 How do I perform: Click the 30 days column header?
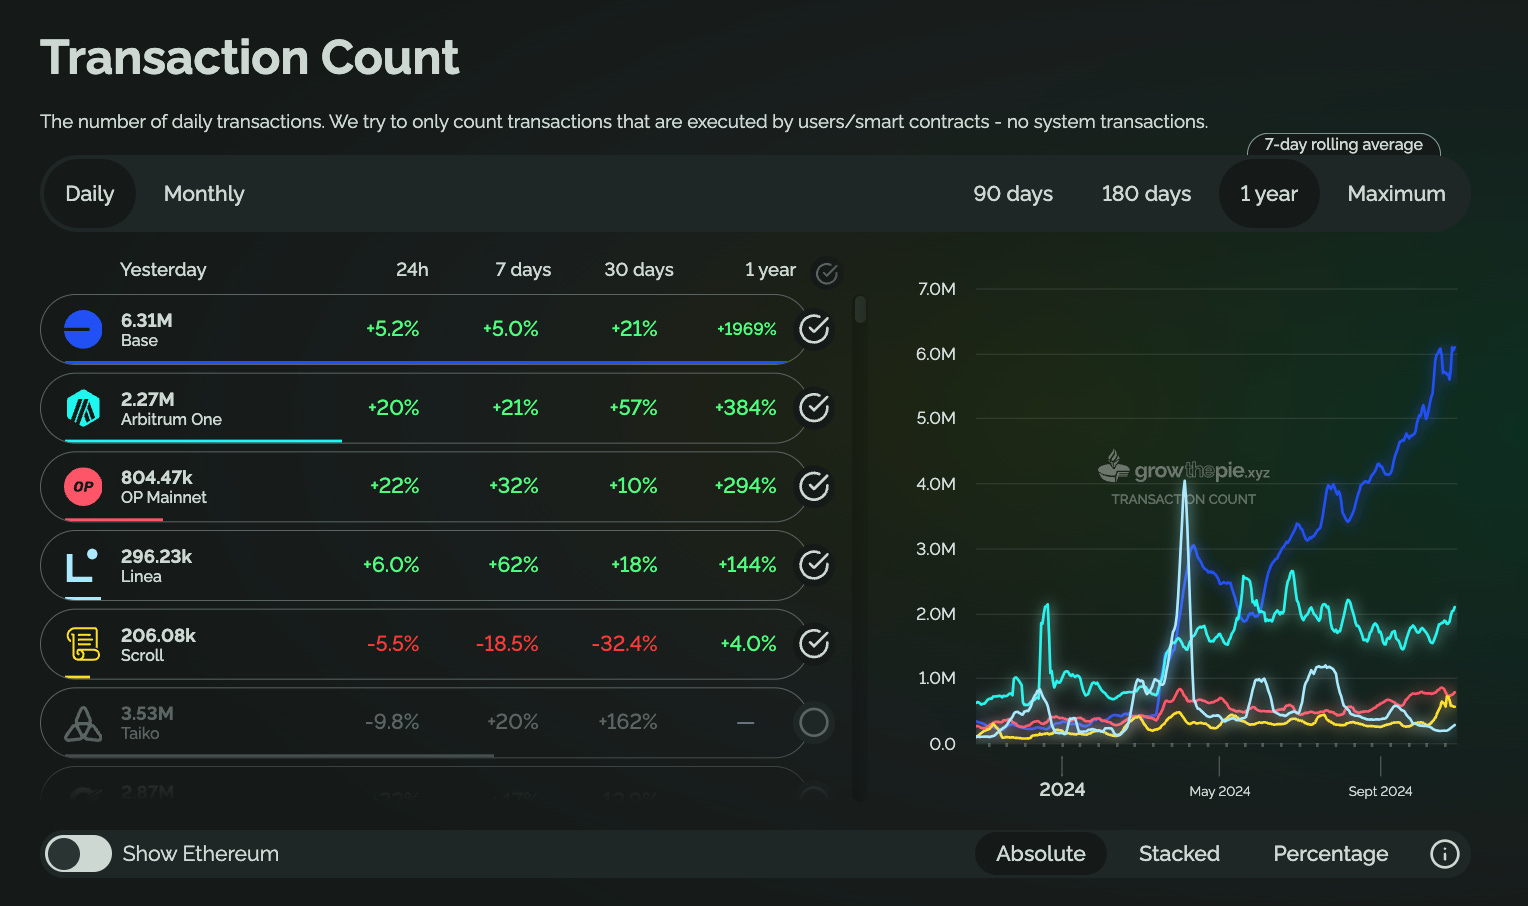point(639,270)
